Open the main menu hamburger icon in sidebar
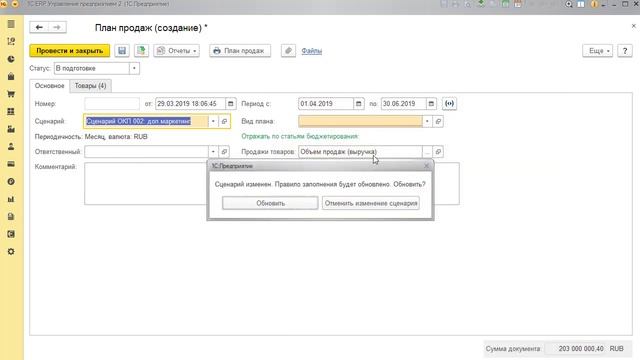640x360 pixels. (11, 24)
